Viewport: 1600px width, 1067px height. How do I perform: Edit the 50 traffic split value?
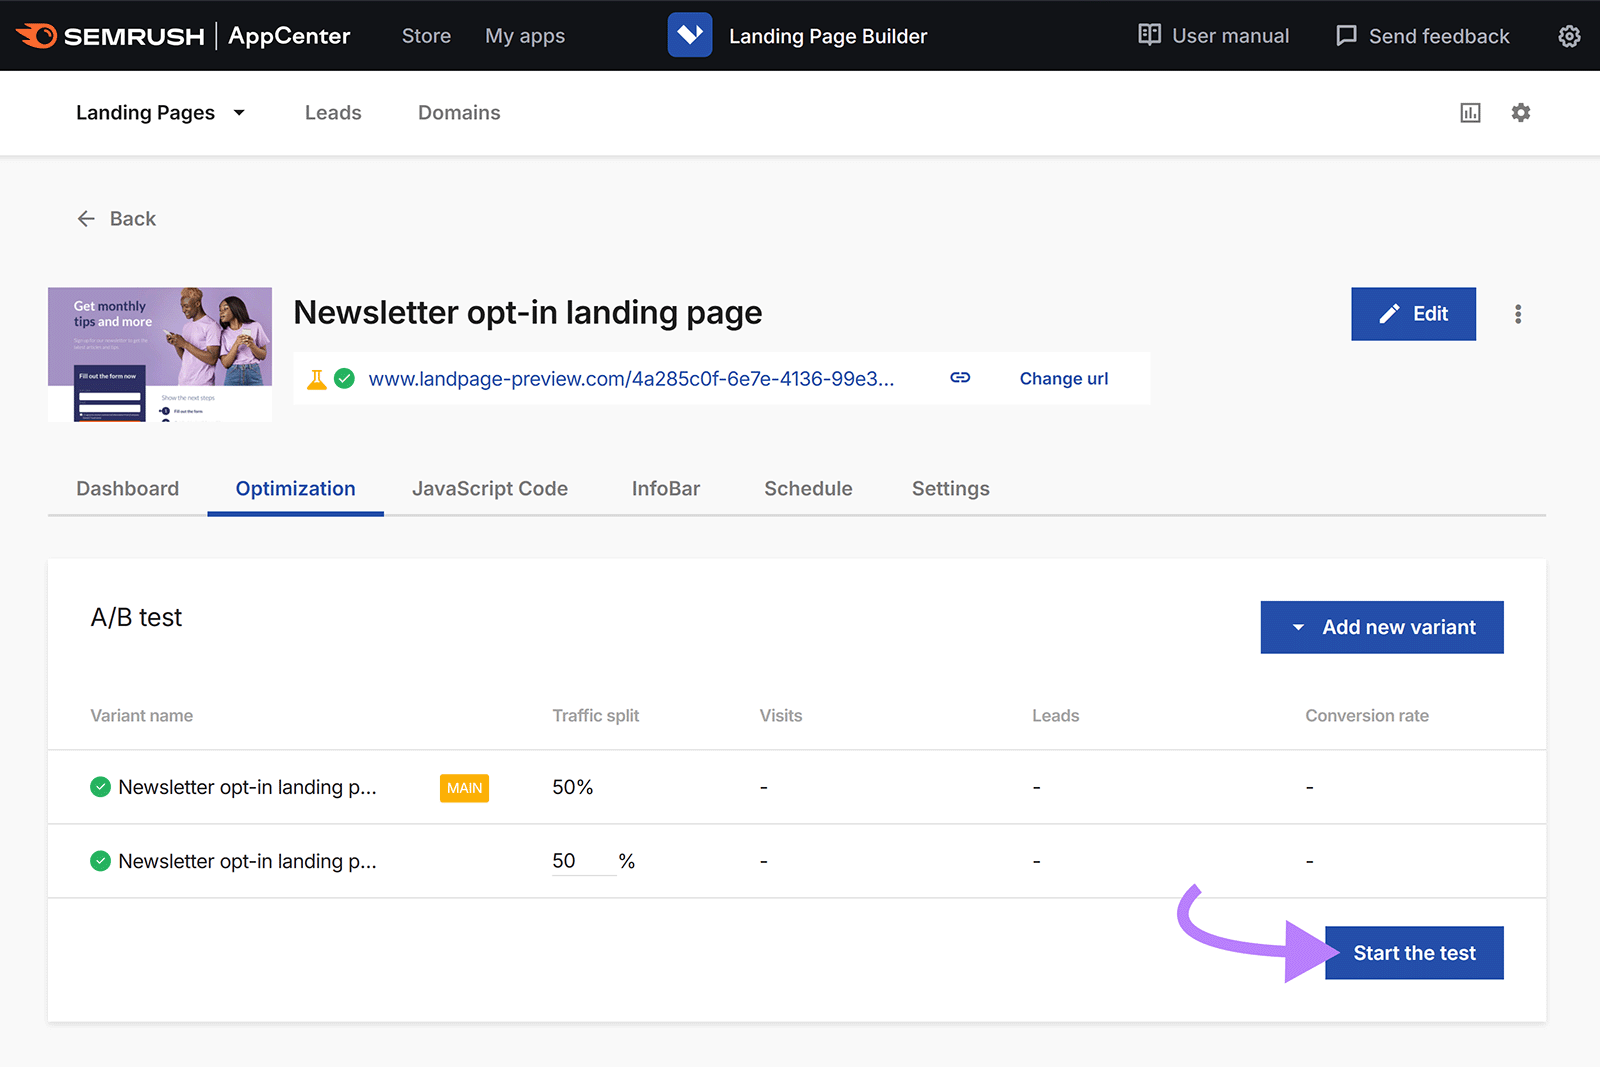pyautogui.click(x=567, y=860)
